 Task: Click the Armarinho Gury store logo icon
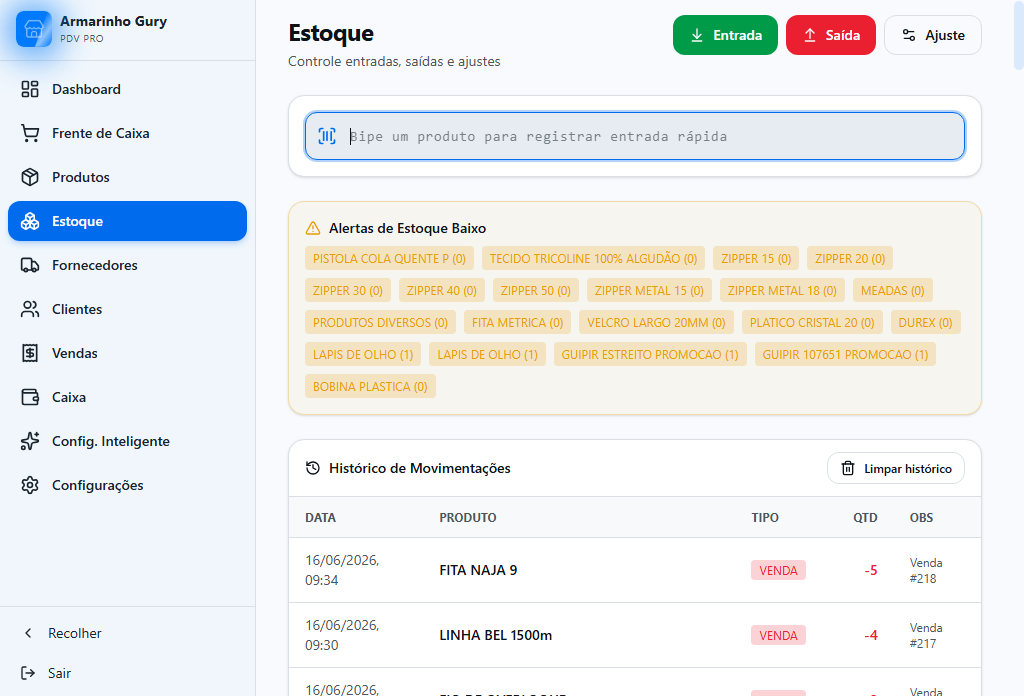34,29
